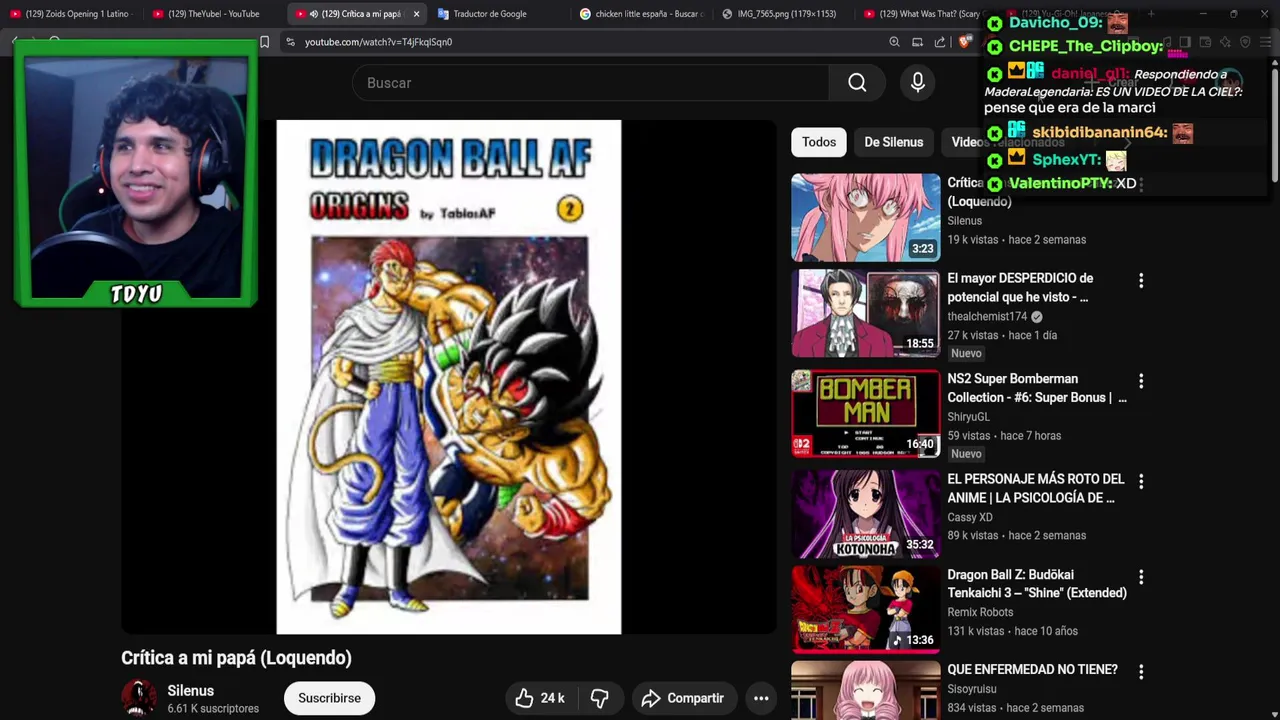The image size is (1280, 720).
Task: Click the '6.61 K suscriptores' text
Action: tap(213, 709)
